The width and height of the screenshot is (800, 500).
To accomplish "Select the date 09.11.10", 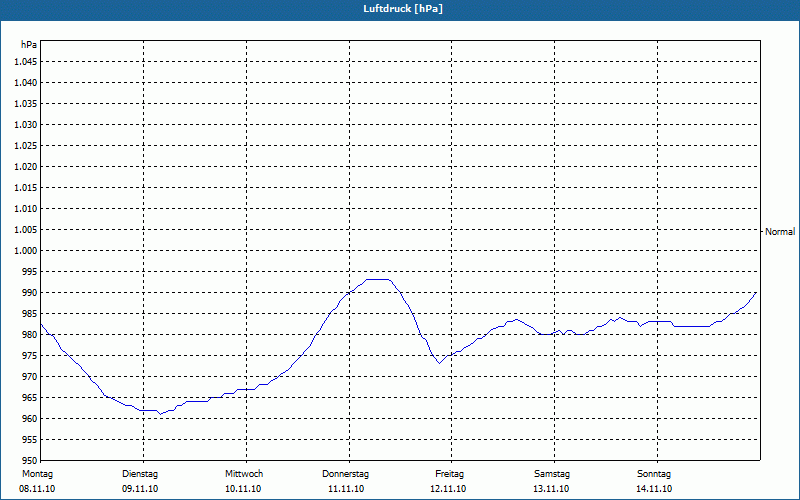I will pyautogui.click(x=140, y=489).
